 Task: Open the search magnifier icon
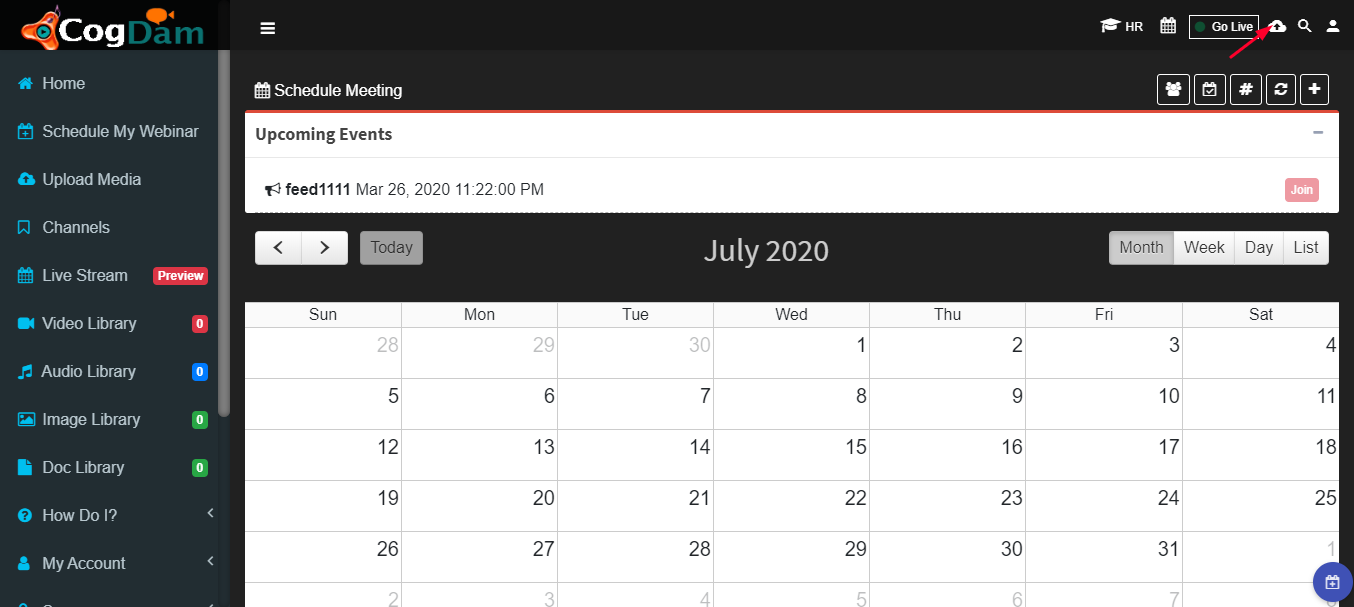(x=1304, y=26)
